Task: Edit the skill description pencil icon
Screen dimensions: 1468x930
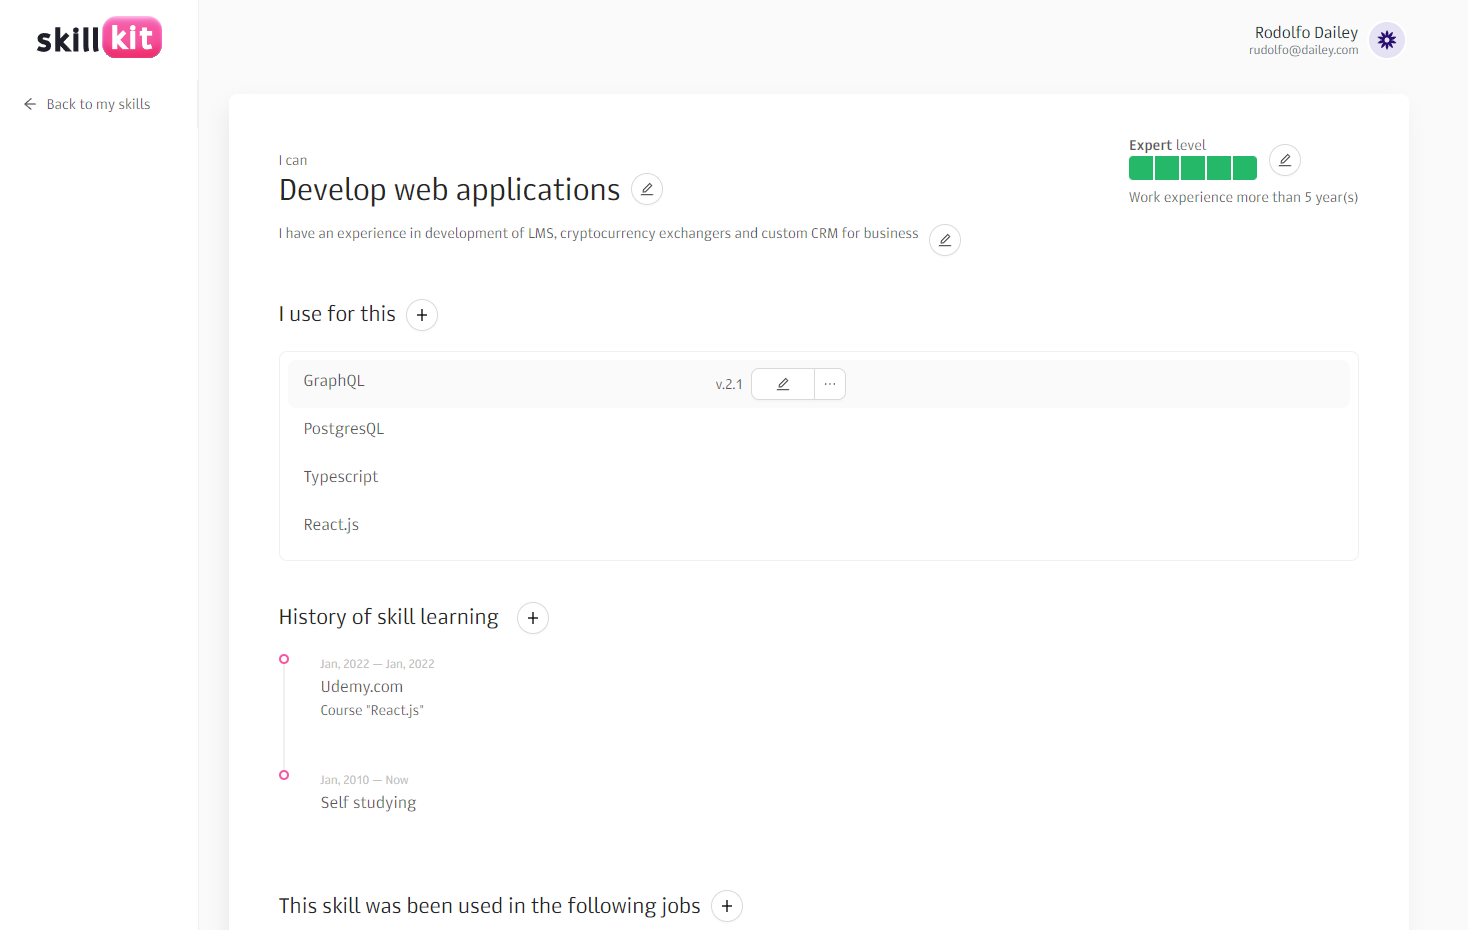Action: pyautogui.click(x=944, y=240)
